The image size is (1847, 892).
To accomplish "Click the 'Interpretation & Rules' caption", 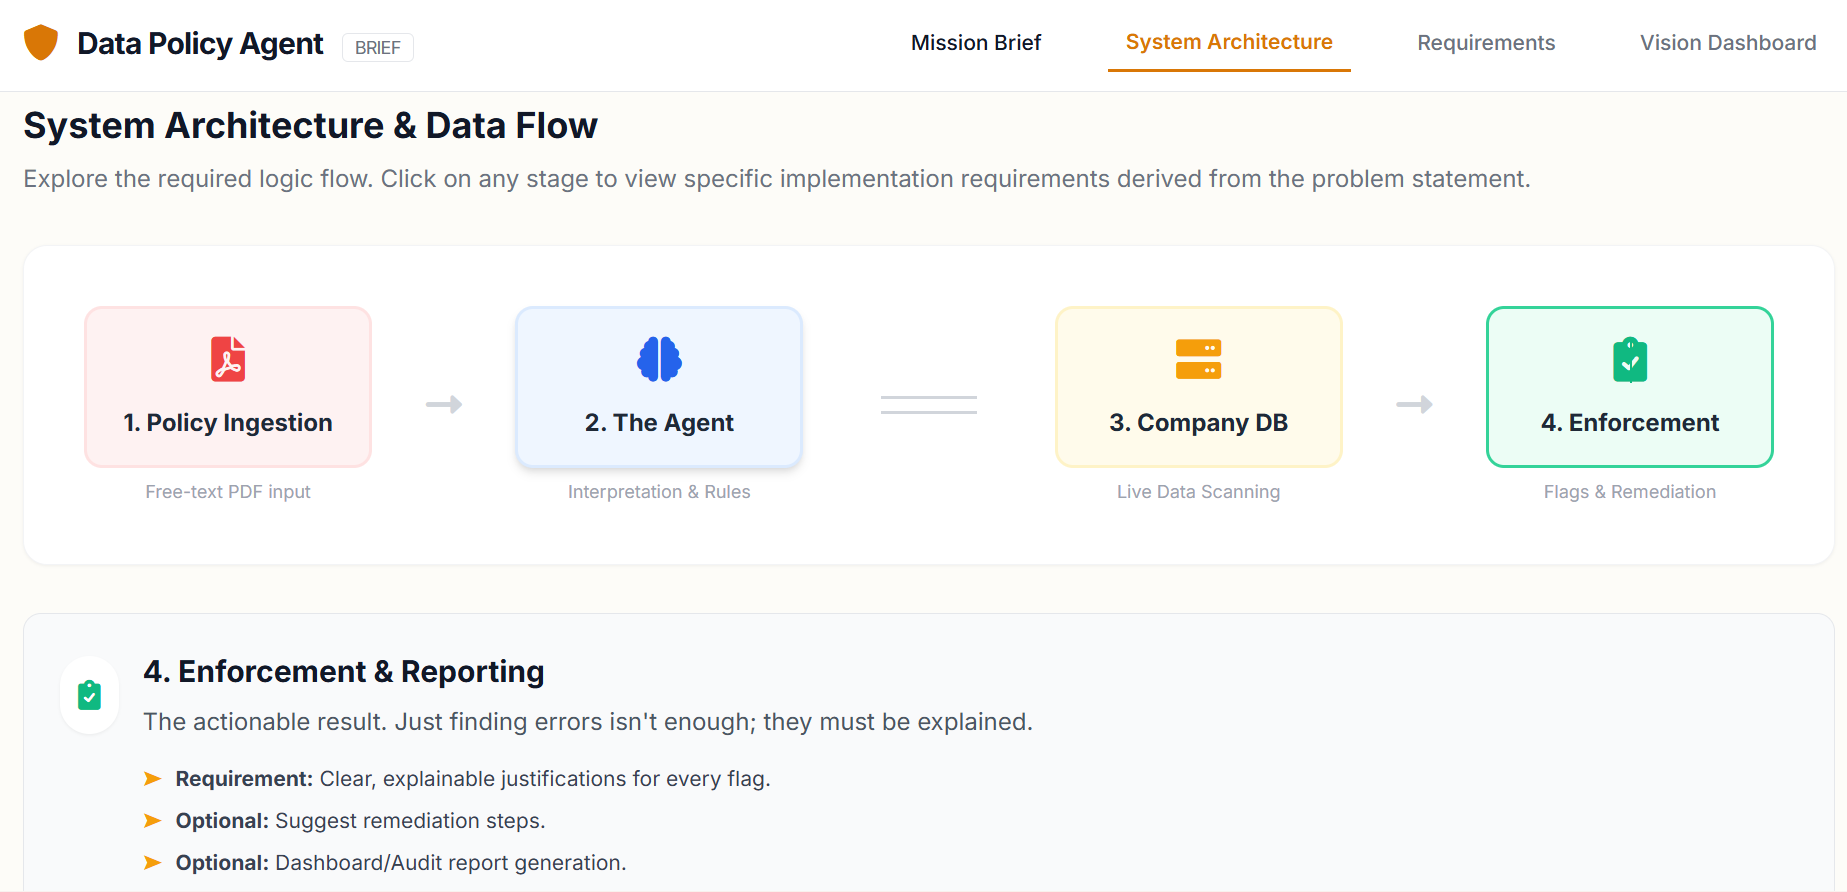I will coord(659,492).
